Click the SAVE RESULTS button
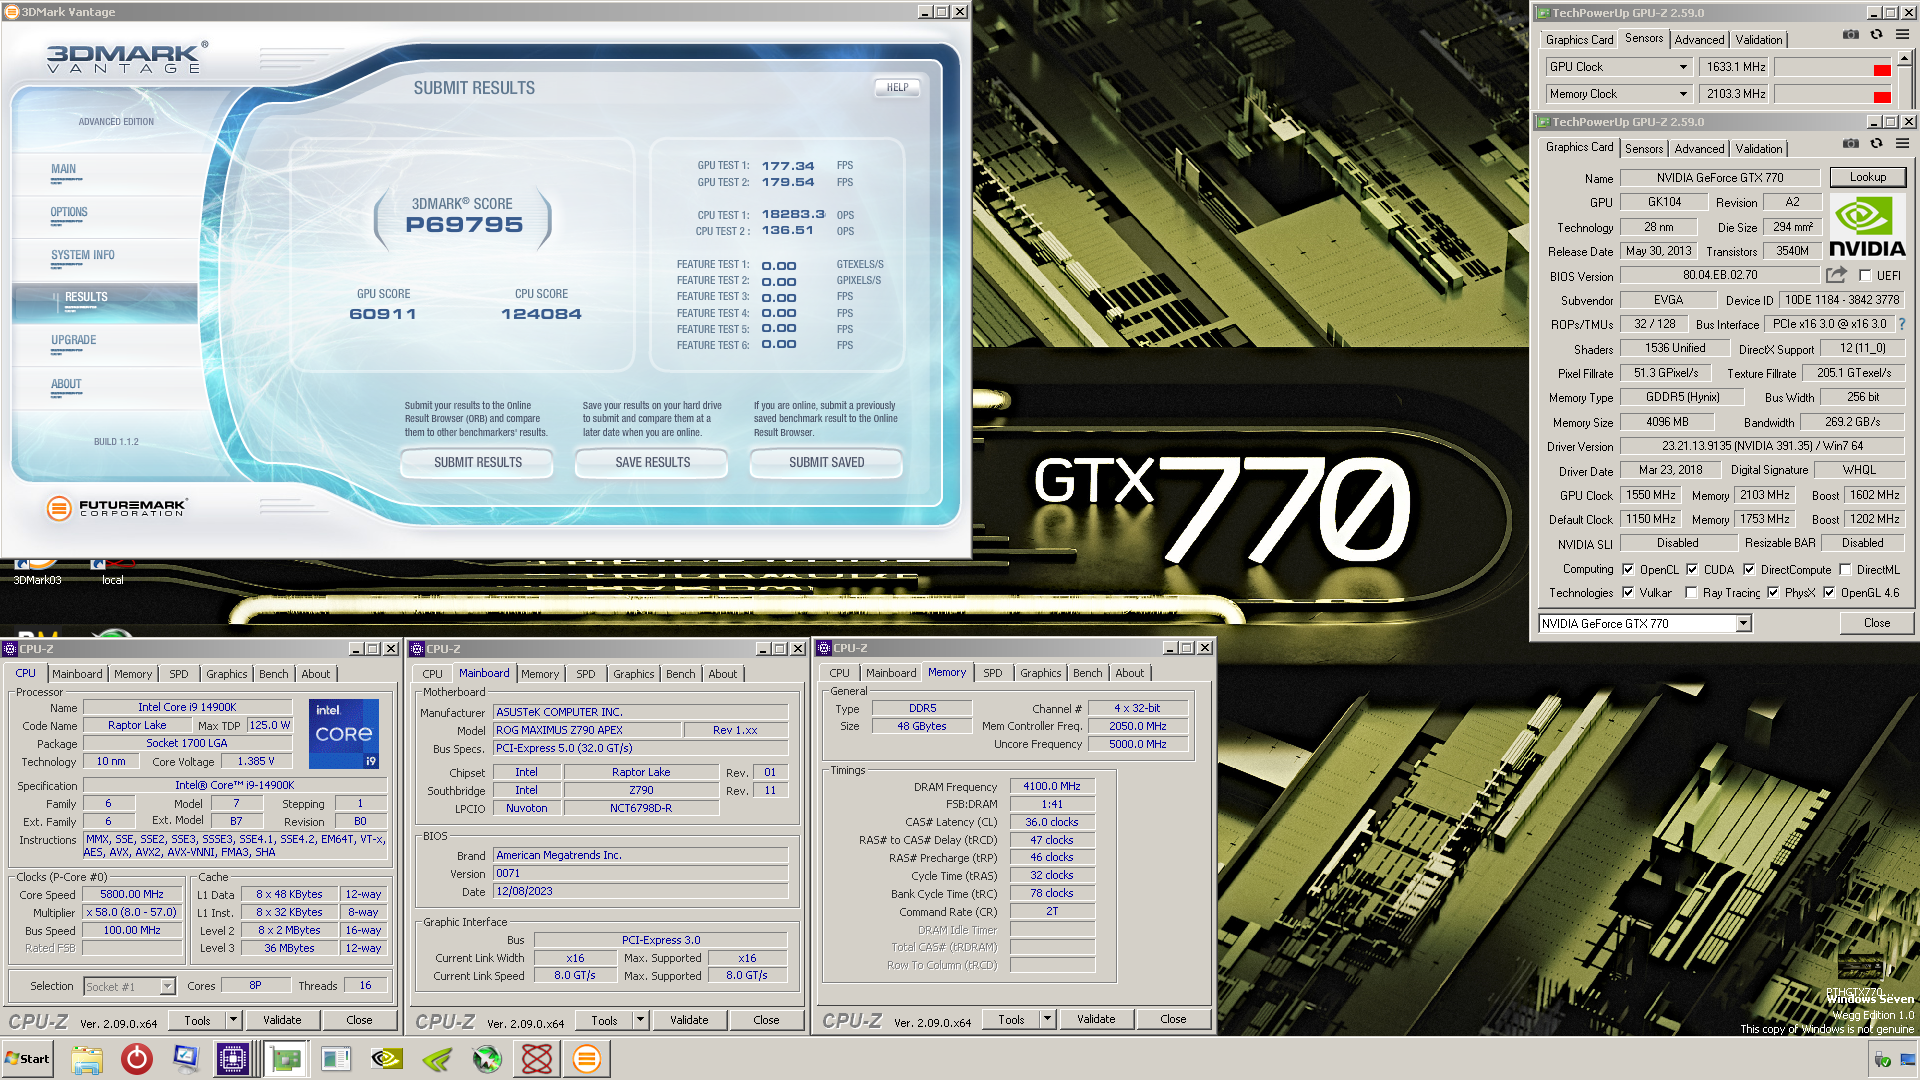The height and width of the screenshot is (1080, 1920). pyautogui.click(x=652, y=462)
